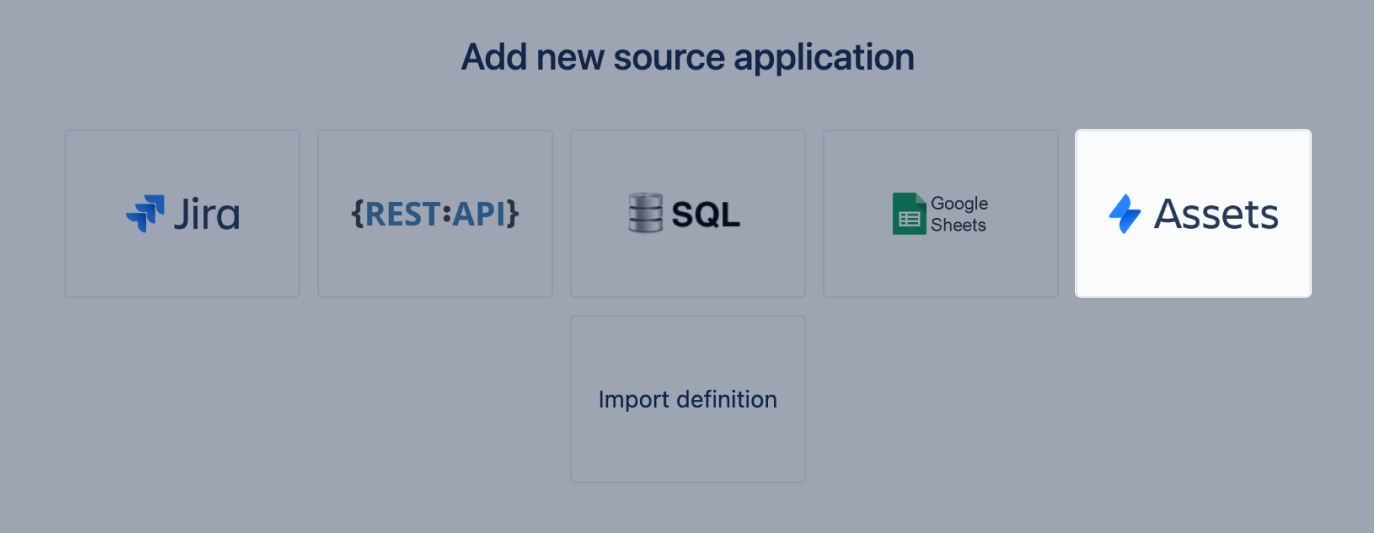The width and height of the screenshot is (1374, 533).
Task: Click the REST:API curly-brace logo
Action: click(x=435, y=214)
